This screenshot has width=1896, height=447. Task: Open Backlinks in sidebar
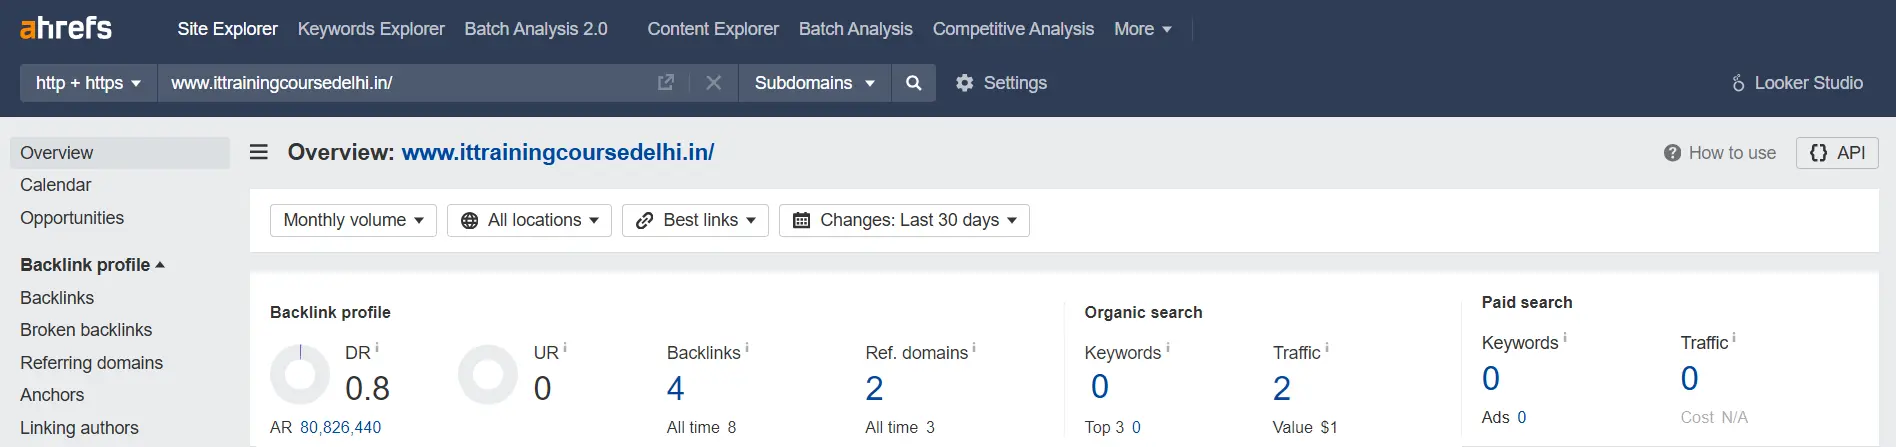point(57,298)
